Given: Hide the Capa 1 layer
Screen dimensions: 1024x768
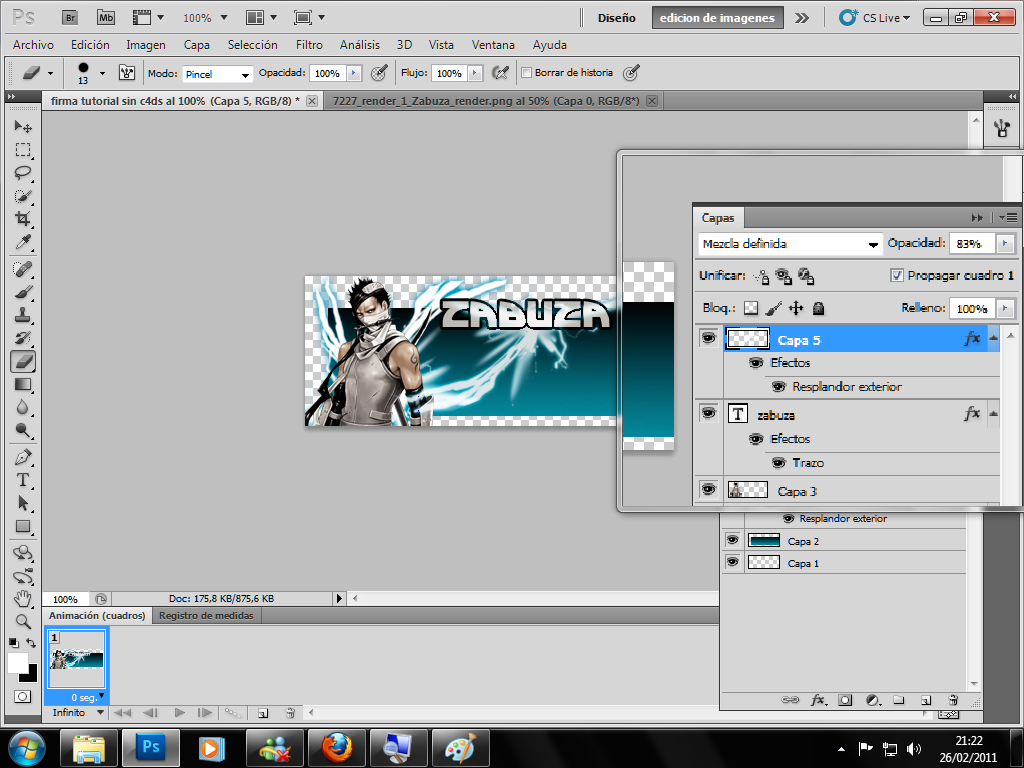Looking at the screenshot, I should point(733,562).
